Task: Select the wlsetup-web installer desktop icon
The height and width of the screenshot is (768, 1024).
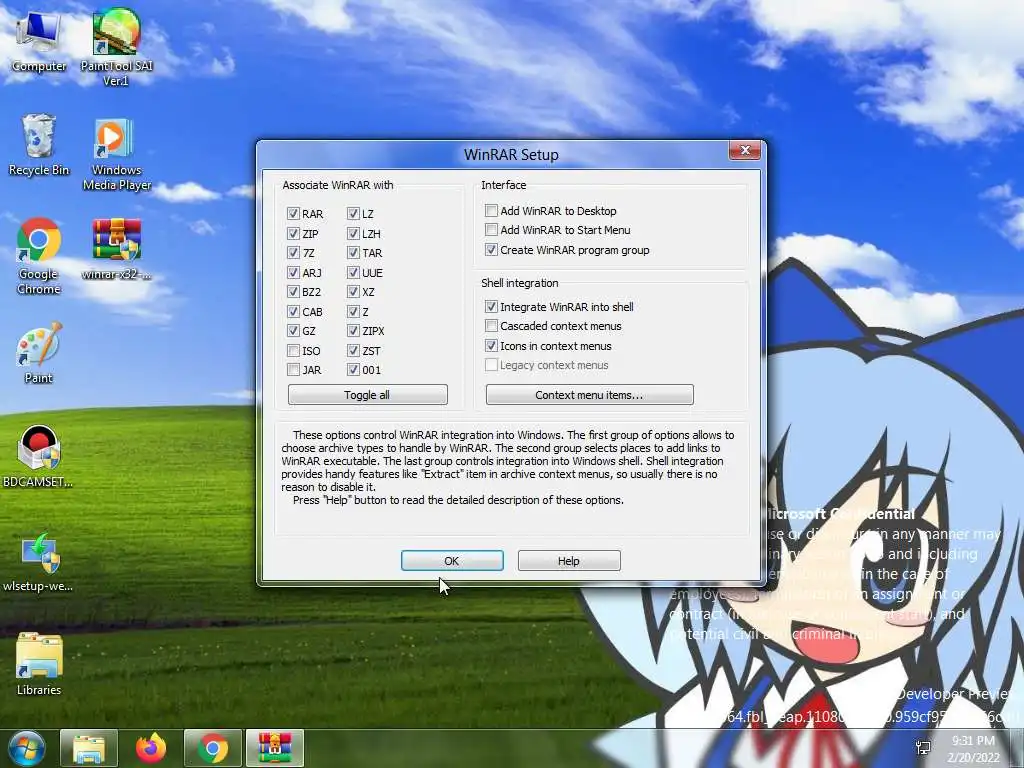Action: click(x=39, y=562)
